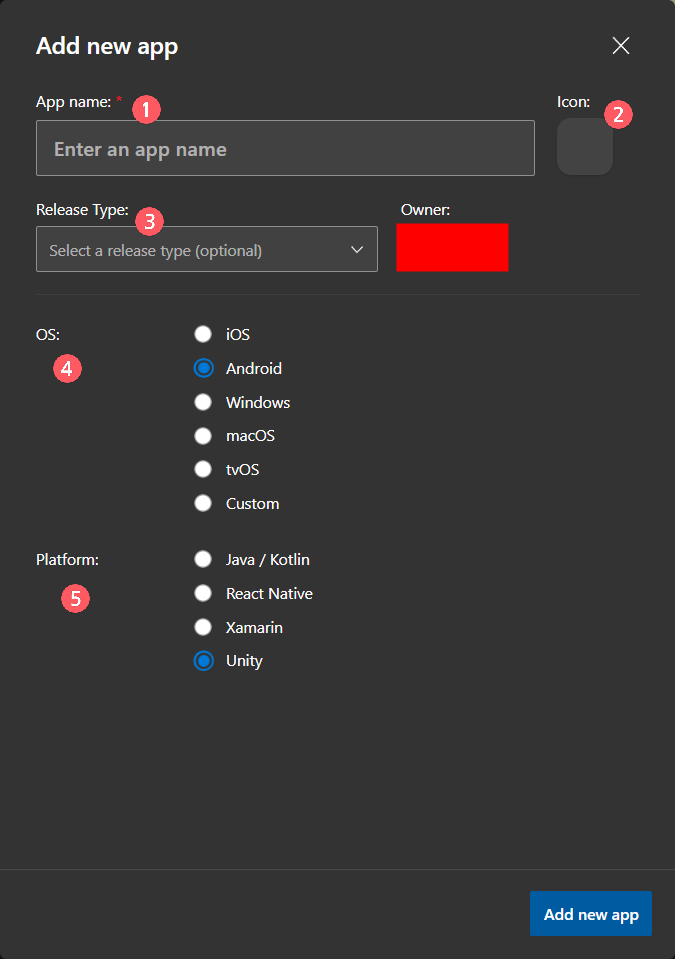Select the Android OS option

[203, 368]
